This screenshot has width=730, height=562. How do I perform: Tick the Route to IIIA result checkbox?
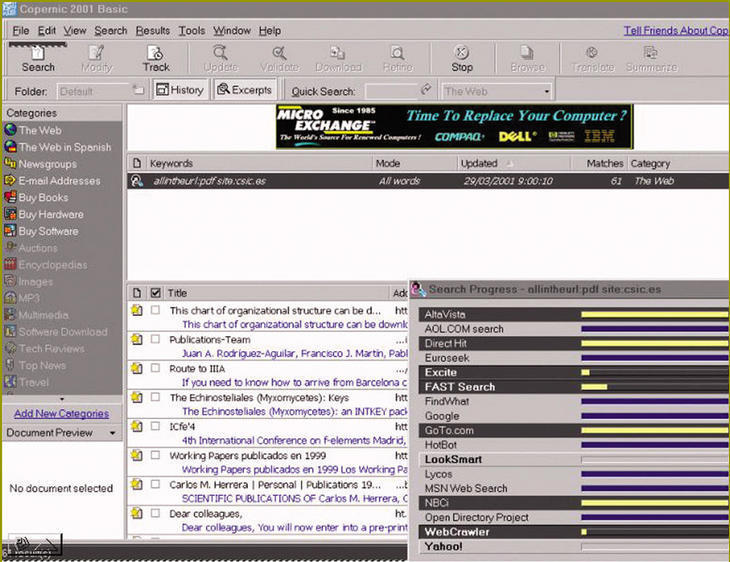point(155,369)
